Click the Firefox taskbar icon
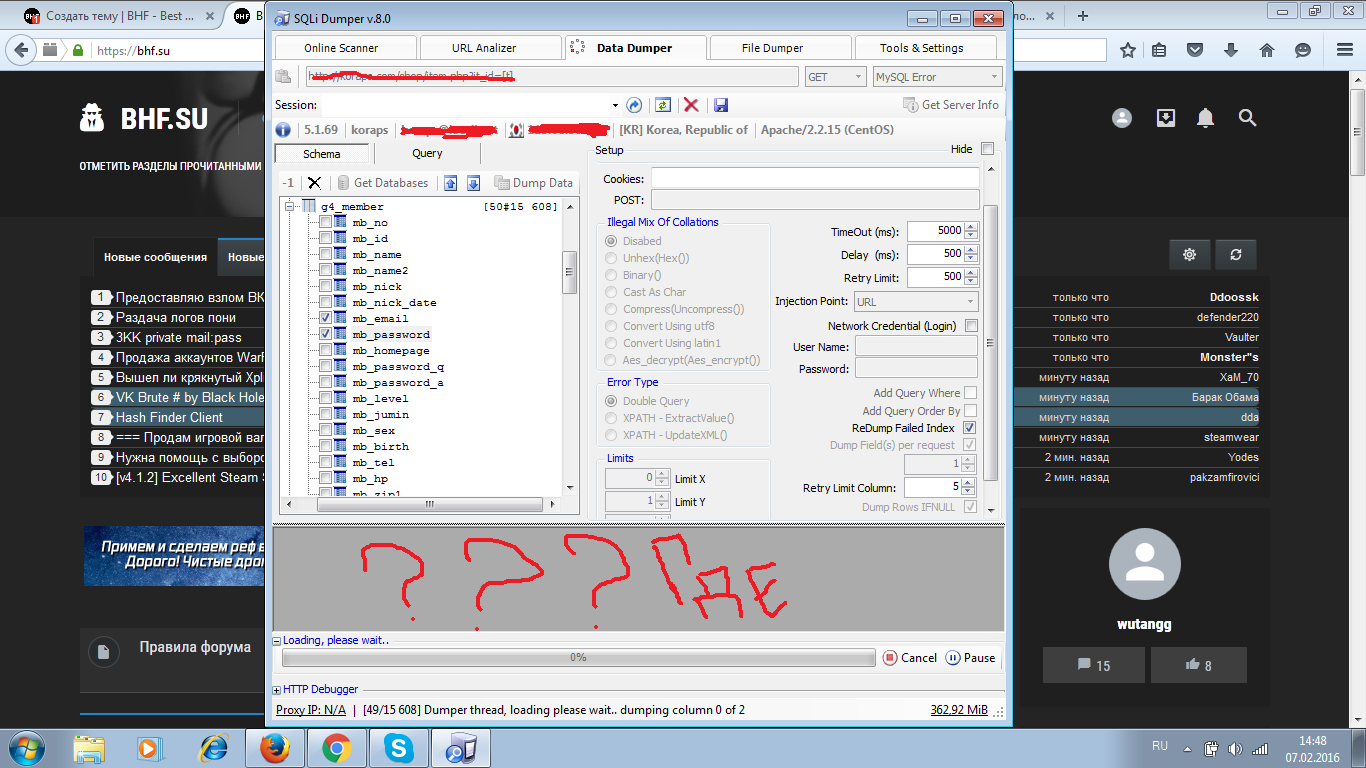This screenshot has width=1366, height=768. 274,748
